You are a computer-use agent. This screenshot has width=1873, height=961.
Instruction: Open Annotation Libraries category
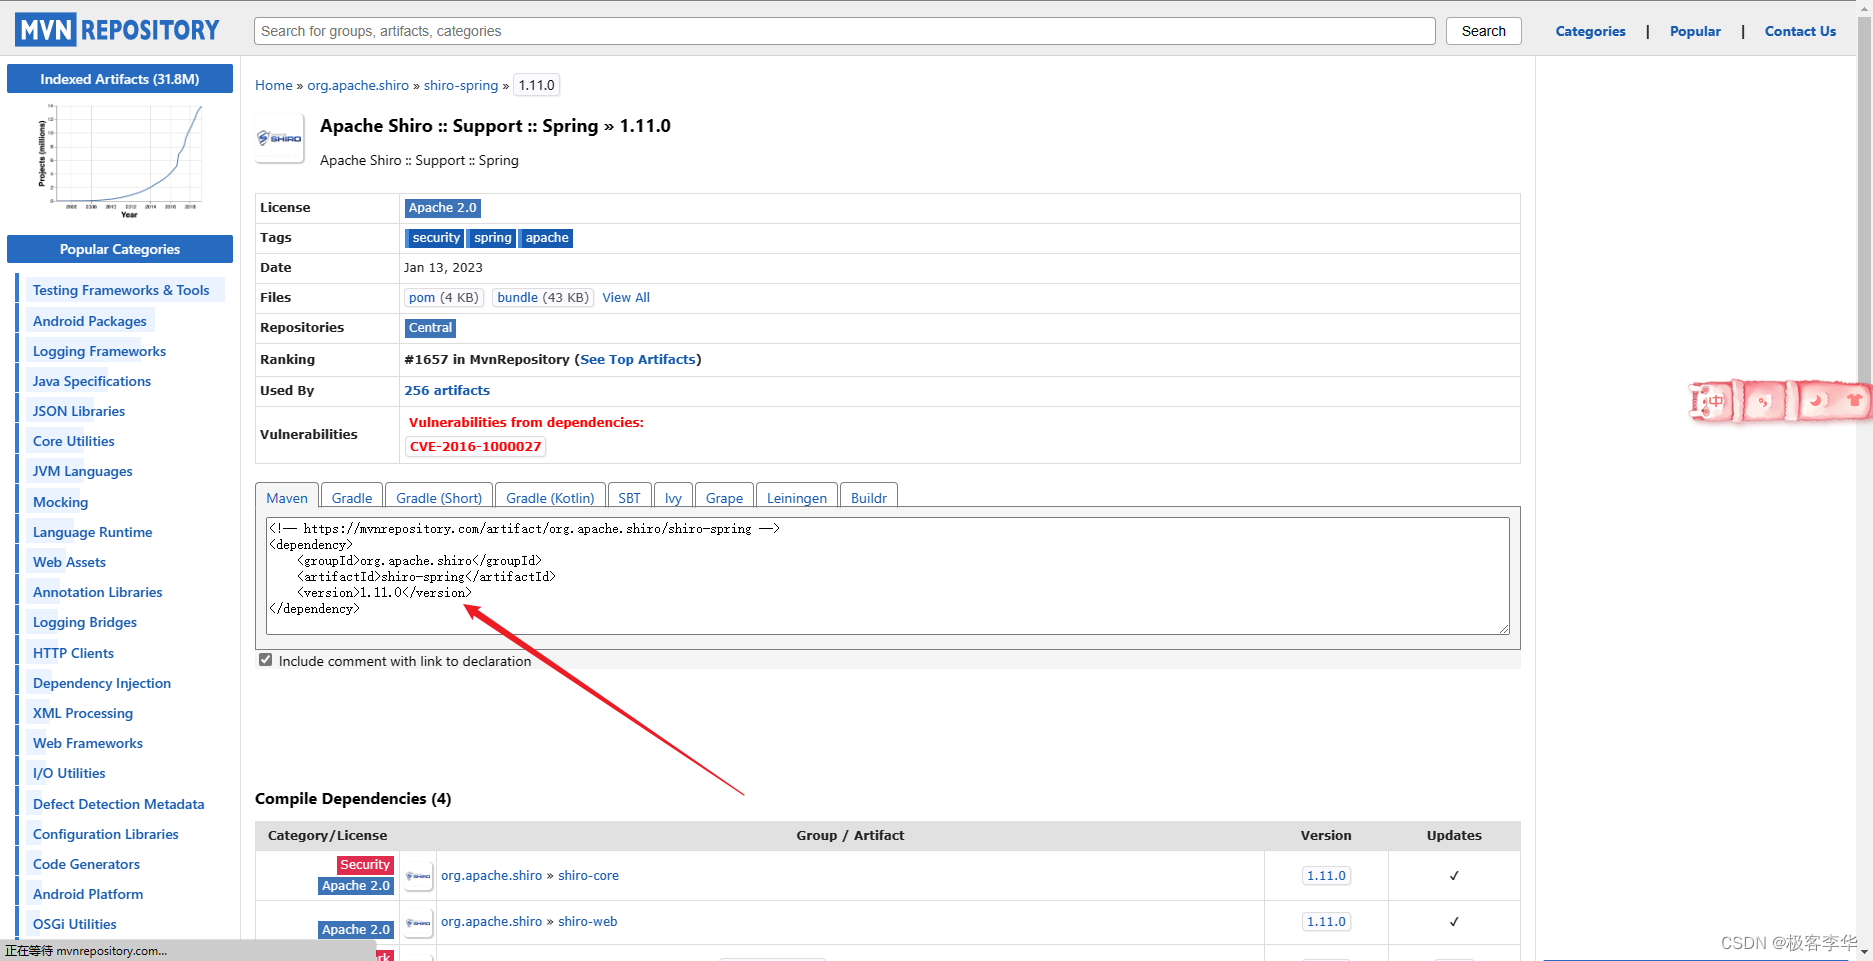click(x=98, y=592)
